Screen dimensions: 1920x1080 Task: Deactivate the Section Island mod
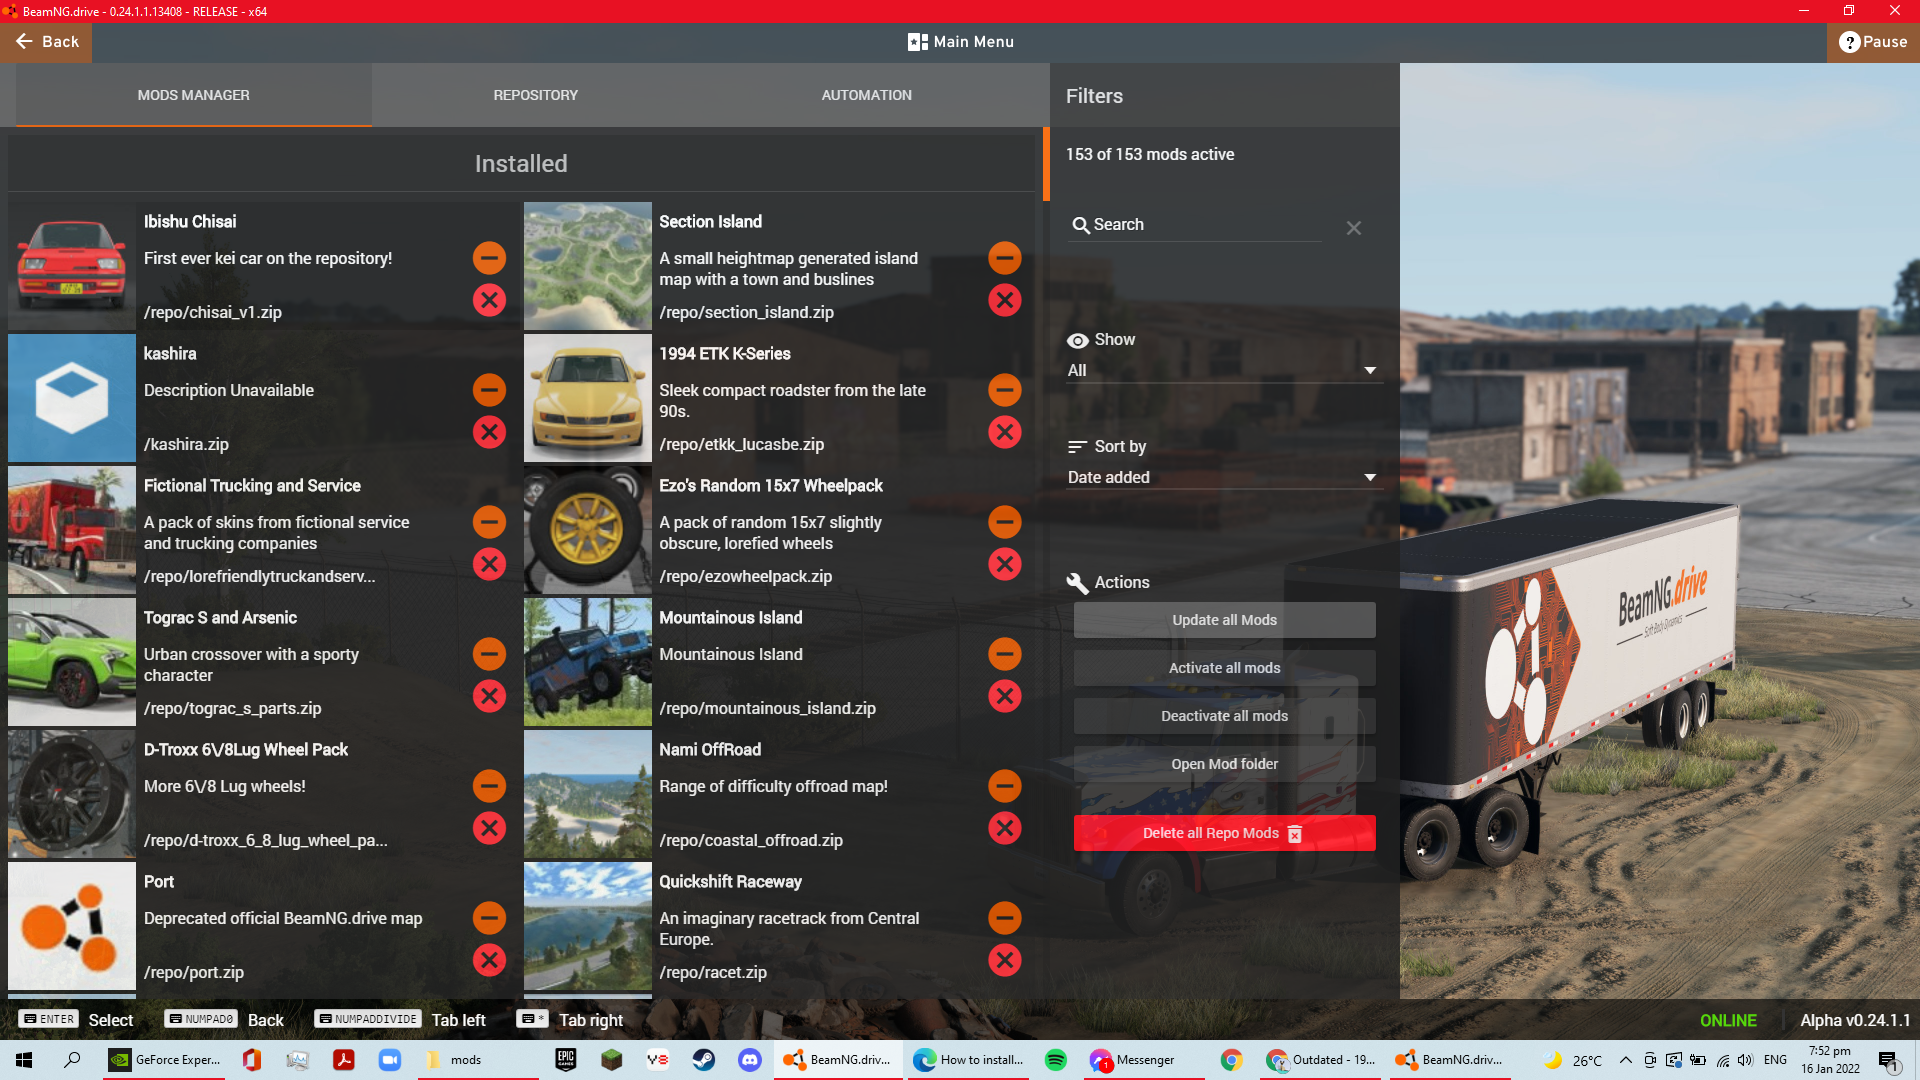click(x=1005, y=258)
